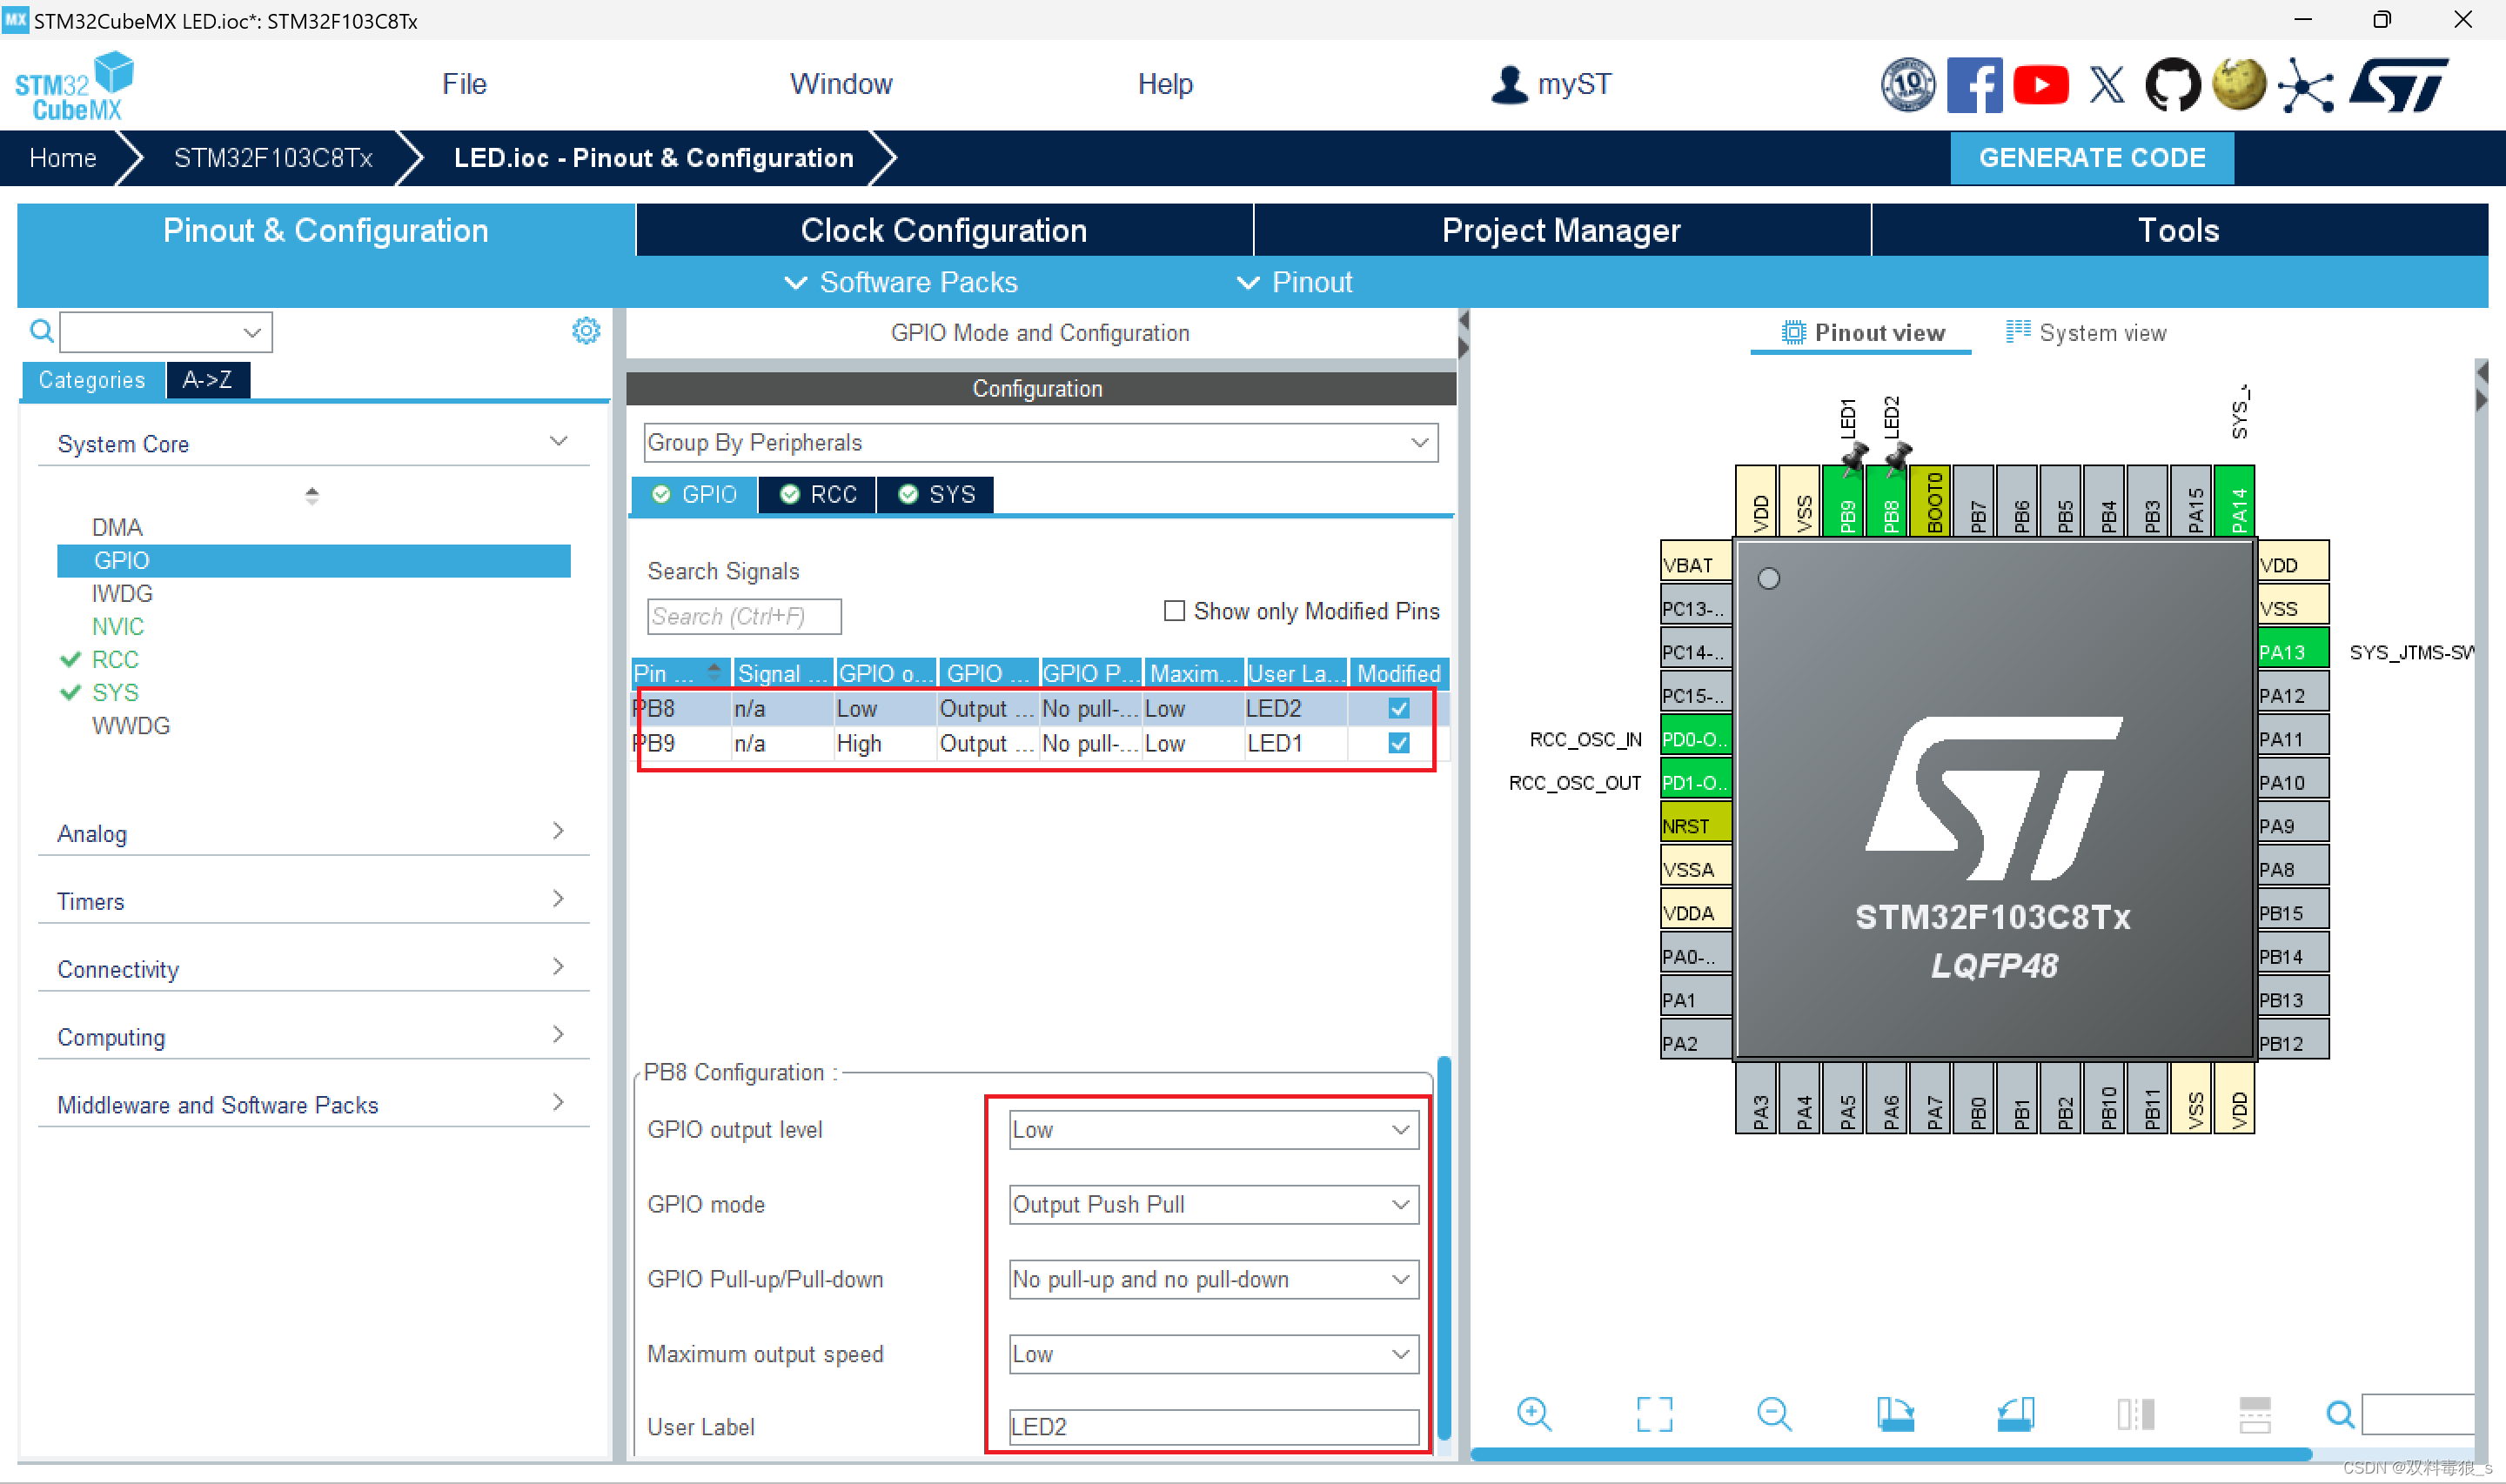The image size is (2506, 1484).
Task: Click the GENERATE CODE button
Action: [2092, 157]
